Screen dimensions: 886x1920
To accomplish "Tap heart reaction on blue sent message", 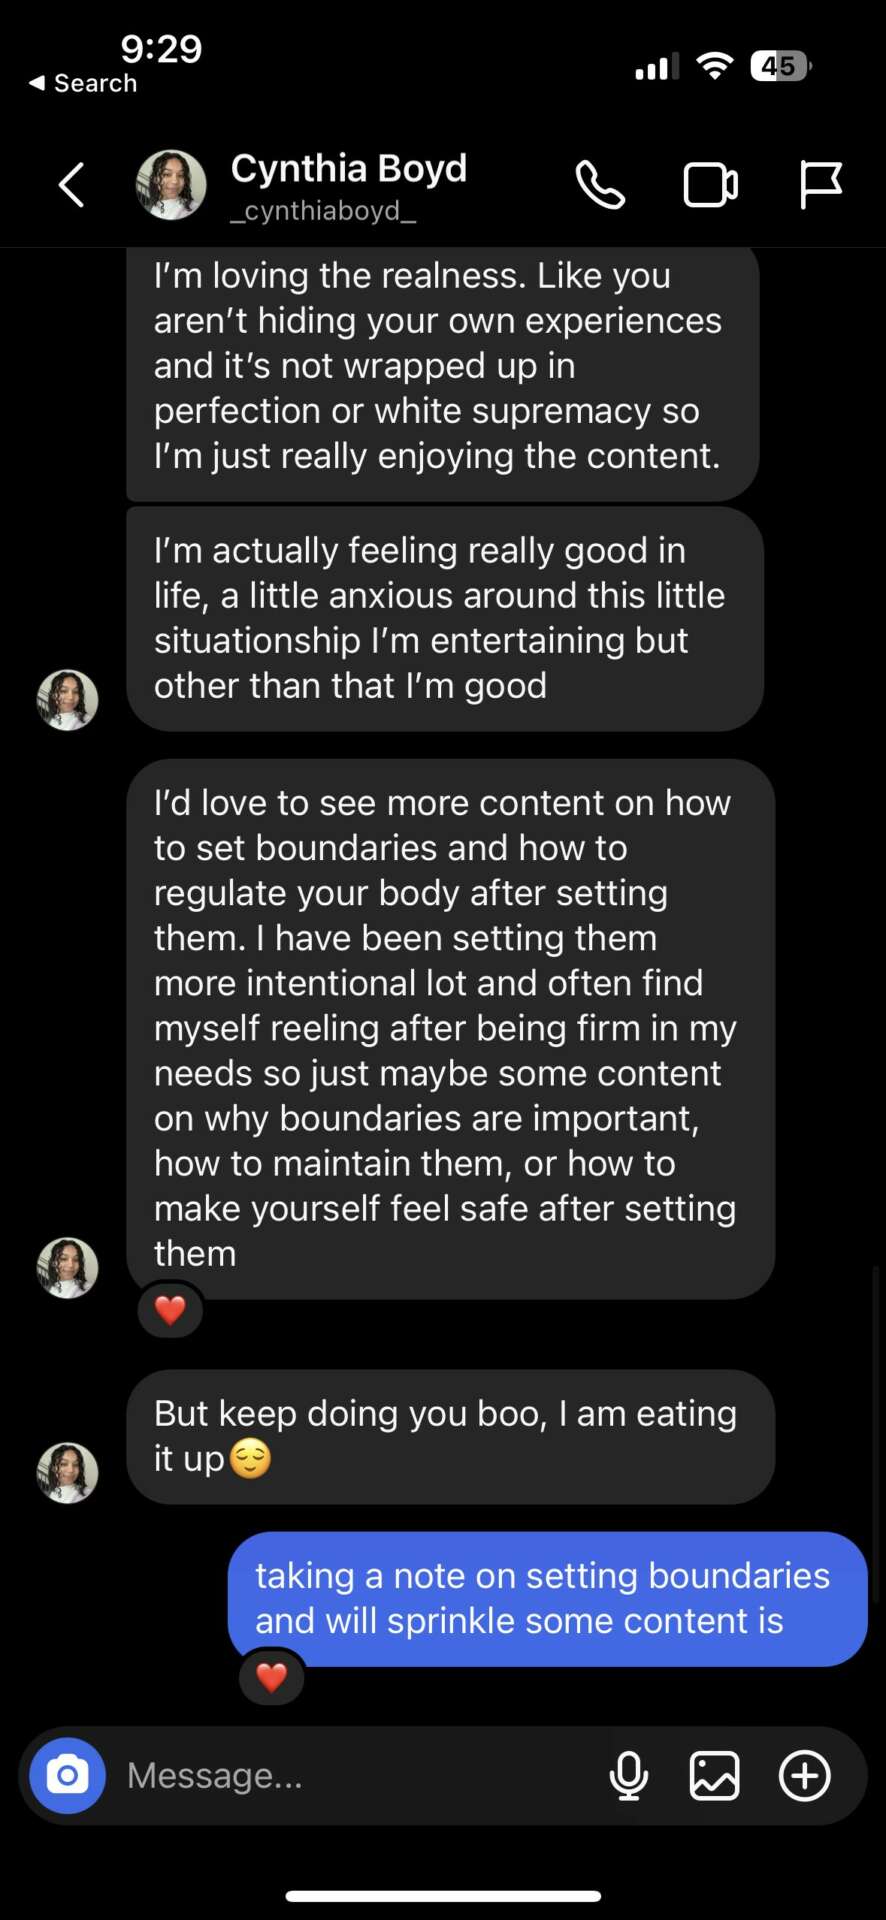I will [272, 1676].
